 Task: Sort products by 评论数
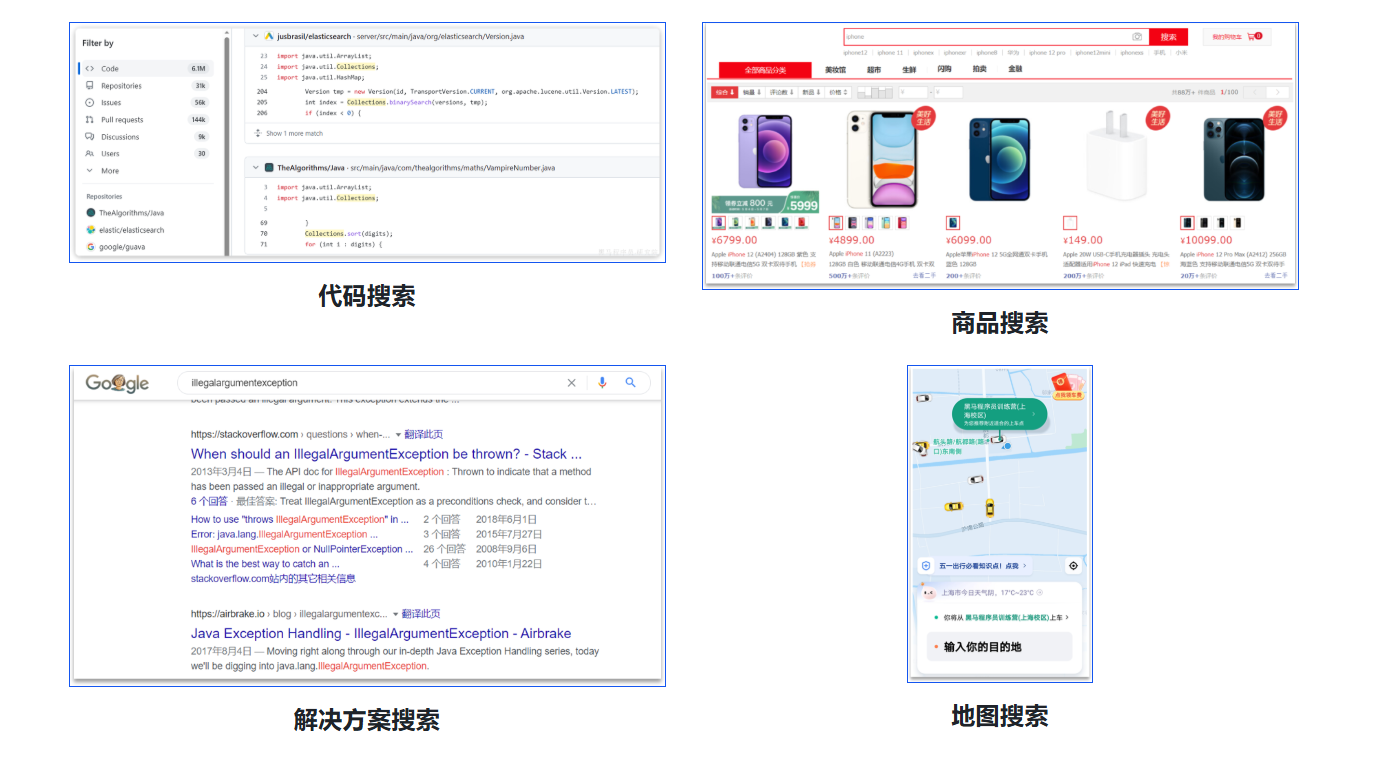782,92
